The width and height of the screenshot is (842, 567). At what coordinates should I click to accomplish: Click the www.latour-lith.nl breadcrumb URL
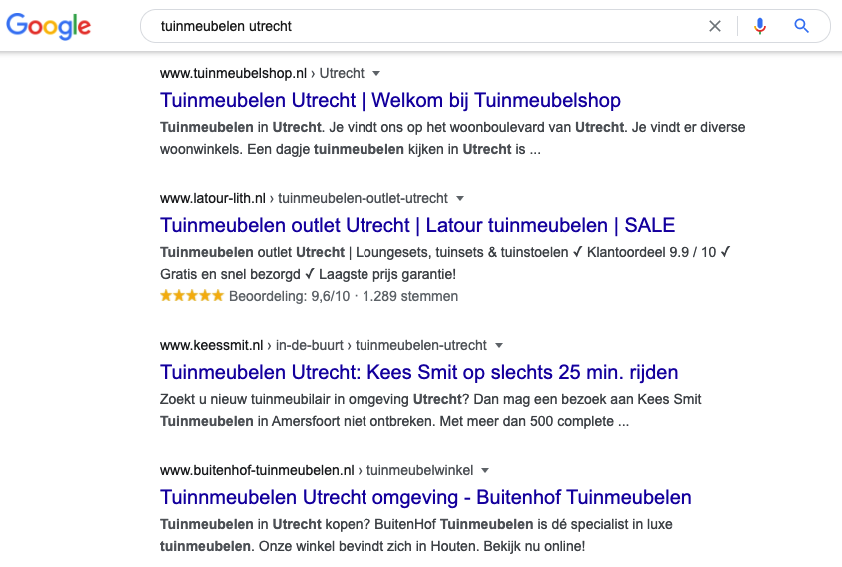tap(213, 198)
